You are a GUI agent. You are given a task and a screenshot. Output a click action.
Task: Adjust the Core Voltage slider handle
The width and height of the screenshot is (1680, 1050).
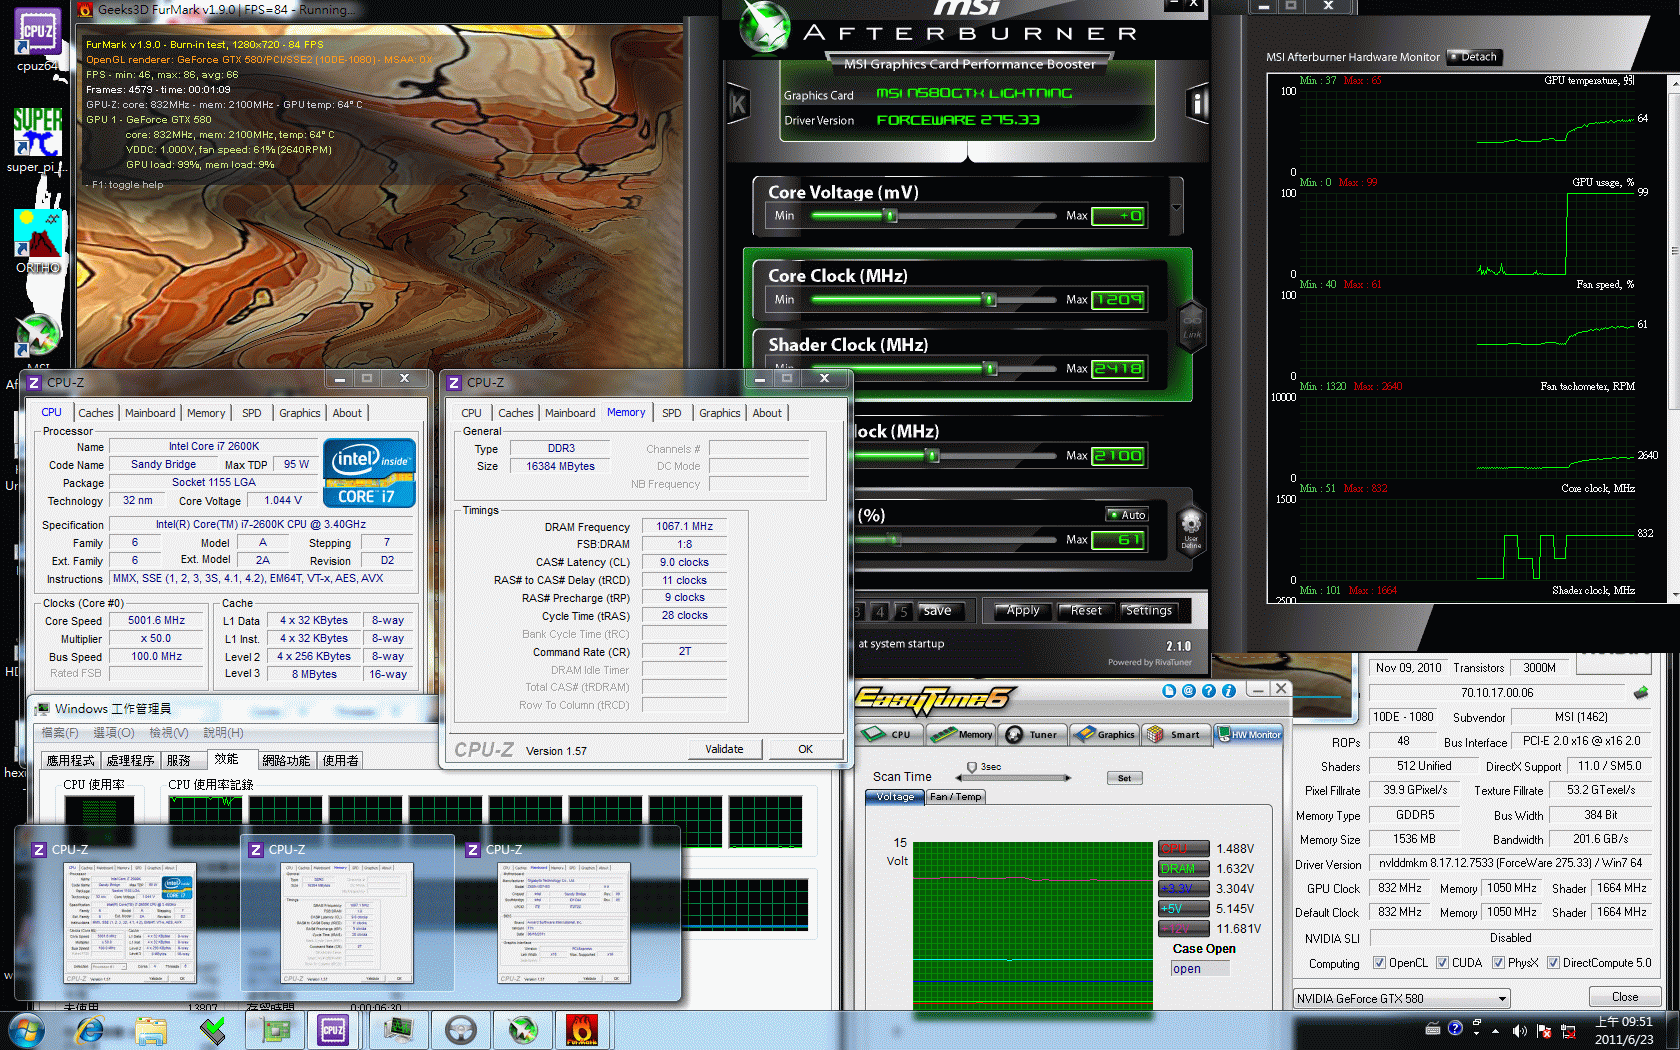click(890, 216)
